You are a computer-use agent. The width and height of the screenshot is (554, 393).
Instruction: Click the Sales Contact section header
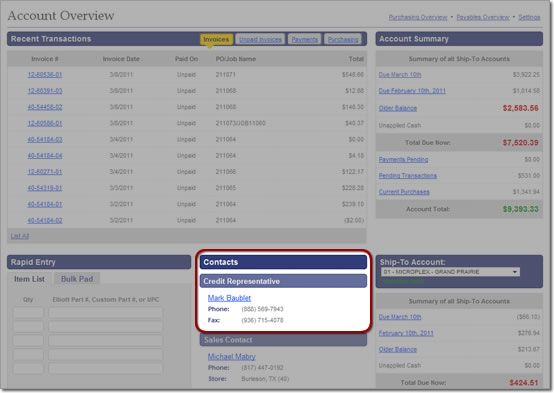283,340
